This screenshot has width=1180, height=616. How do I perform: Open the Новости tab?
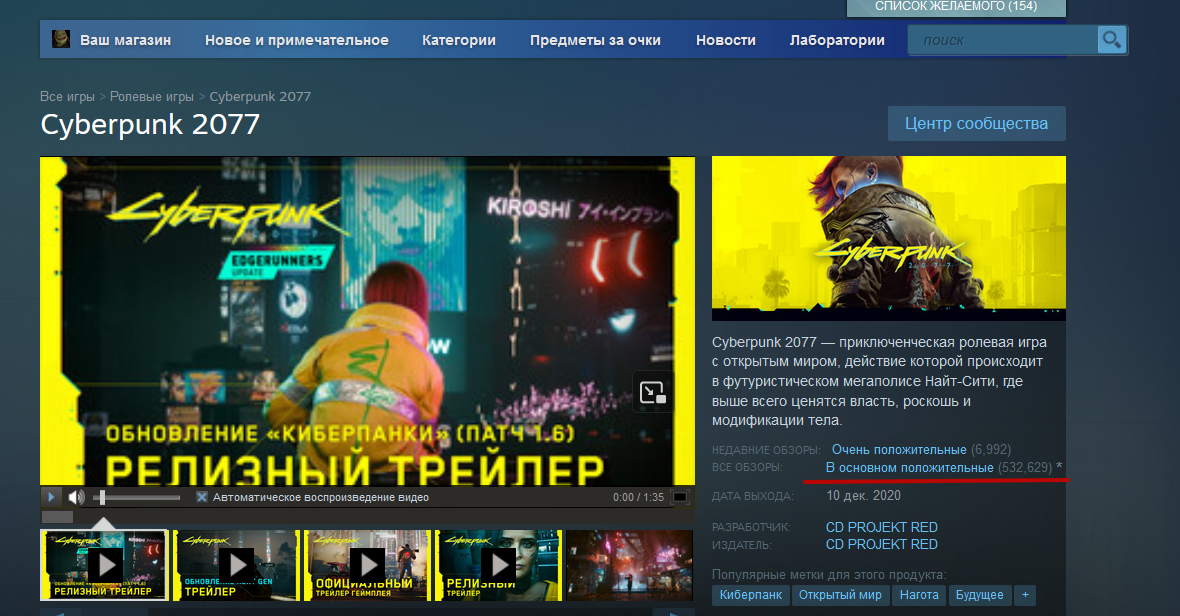pyautogui.click(x=725, y=40)
